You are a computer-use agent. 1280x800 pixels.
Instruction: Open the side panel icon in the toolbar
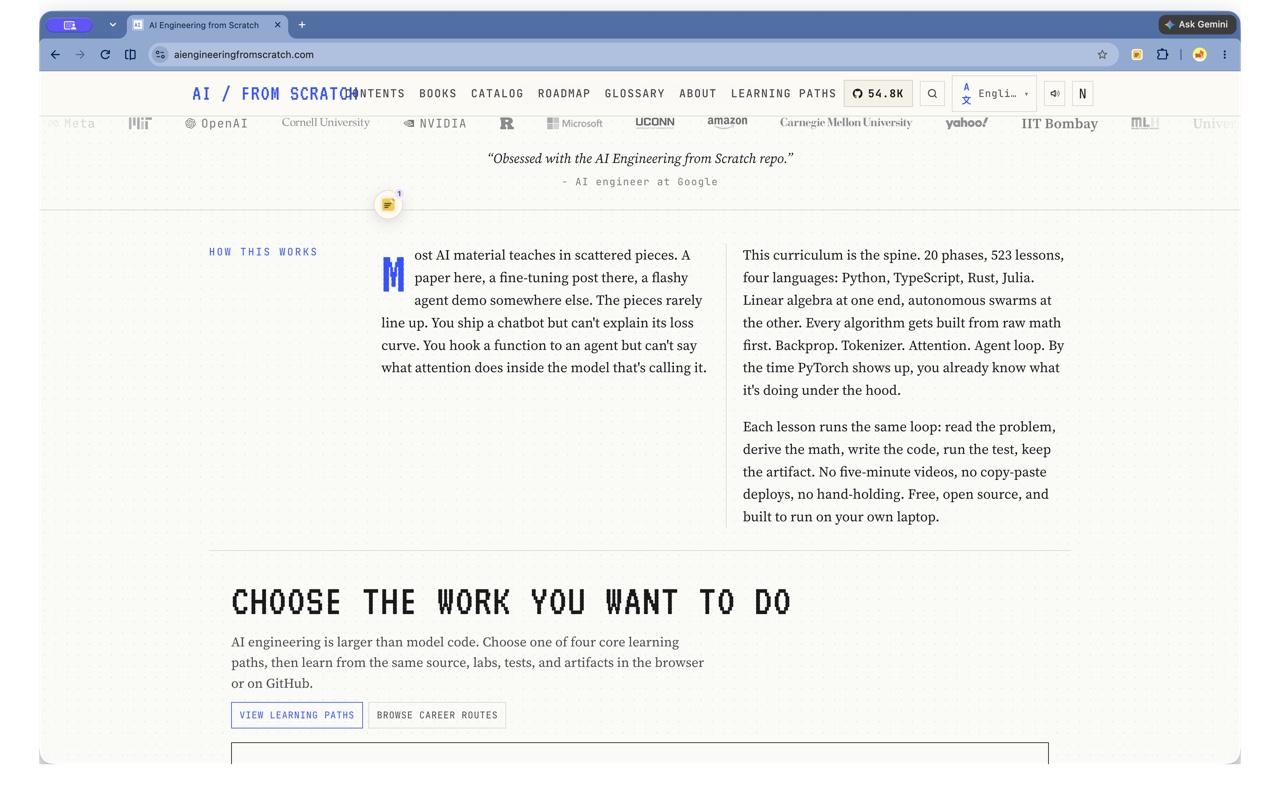click(x=130, y=55)
